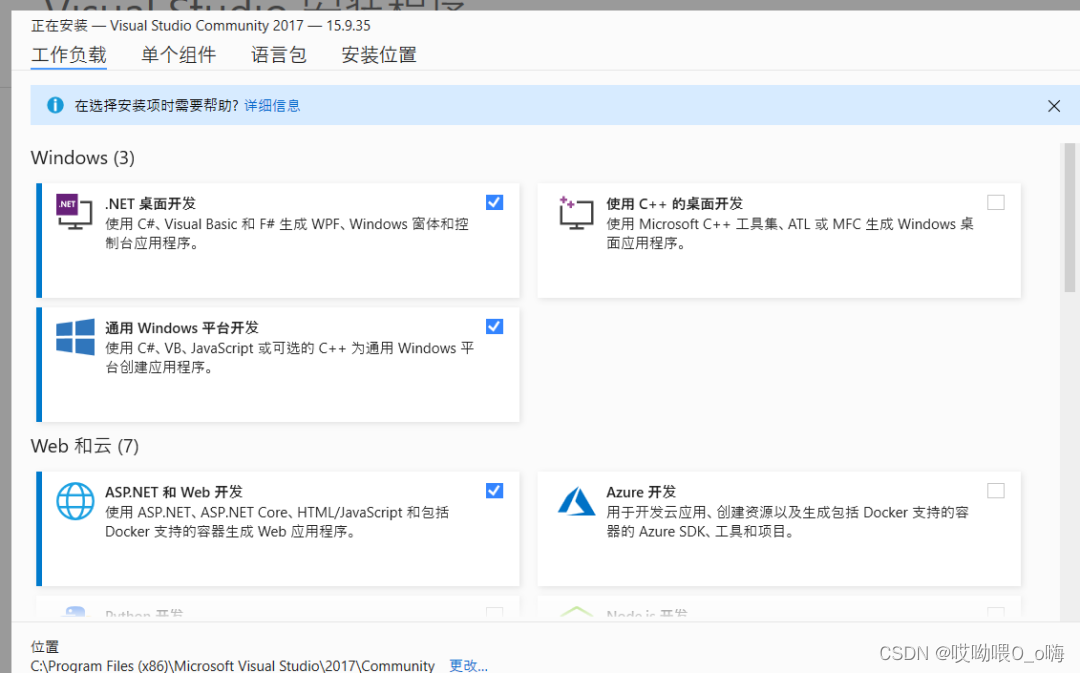The height and width of the screenshot is (673, 1080).
Task: Uncheck the .NET 桌面开发 workload checkbox
Action: pos(495,203)
